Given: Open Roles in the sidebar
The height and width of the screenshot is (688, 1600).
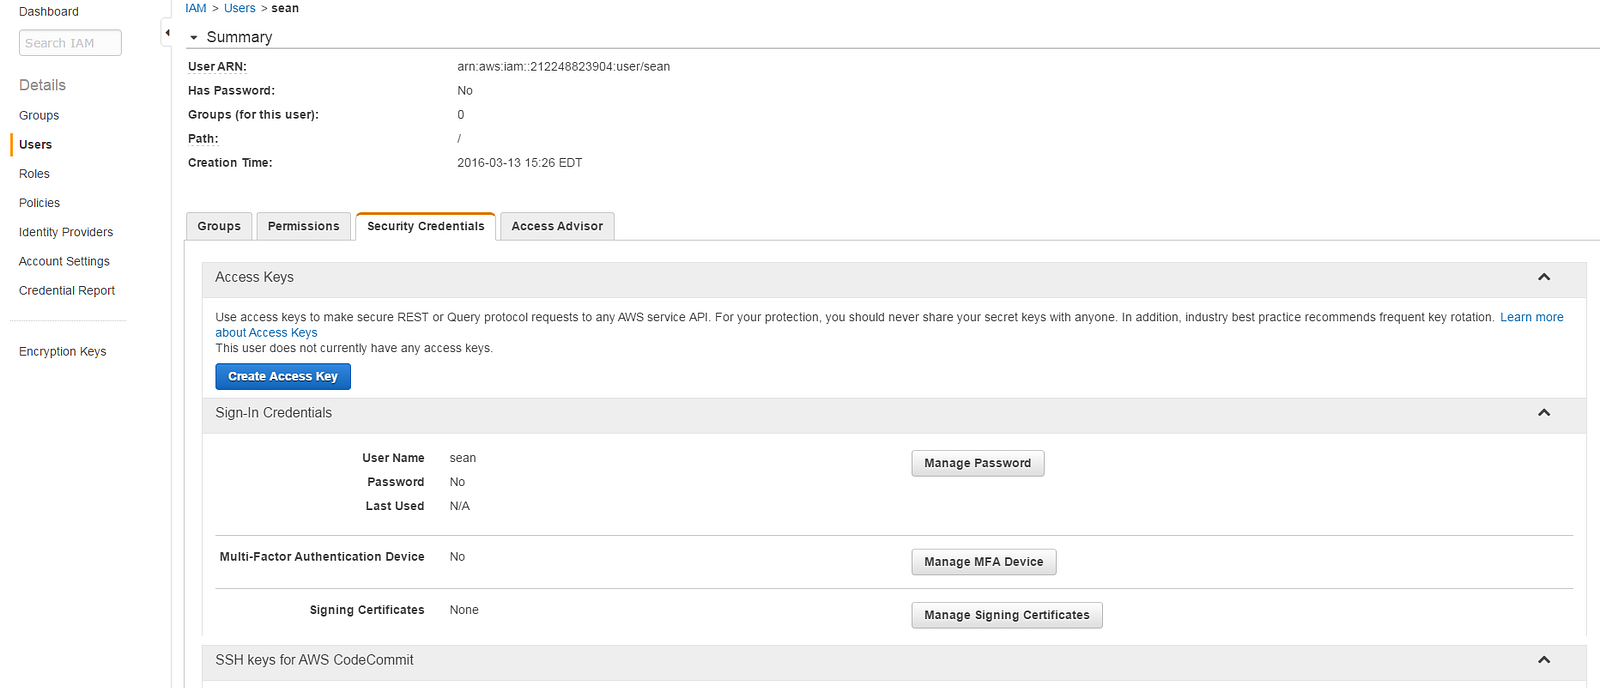Looking at the screenshot, I should tap(34, 174).
